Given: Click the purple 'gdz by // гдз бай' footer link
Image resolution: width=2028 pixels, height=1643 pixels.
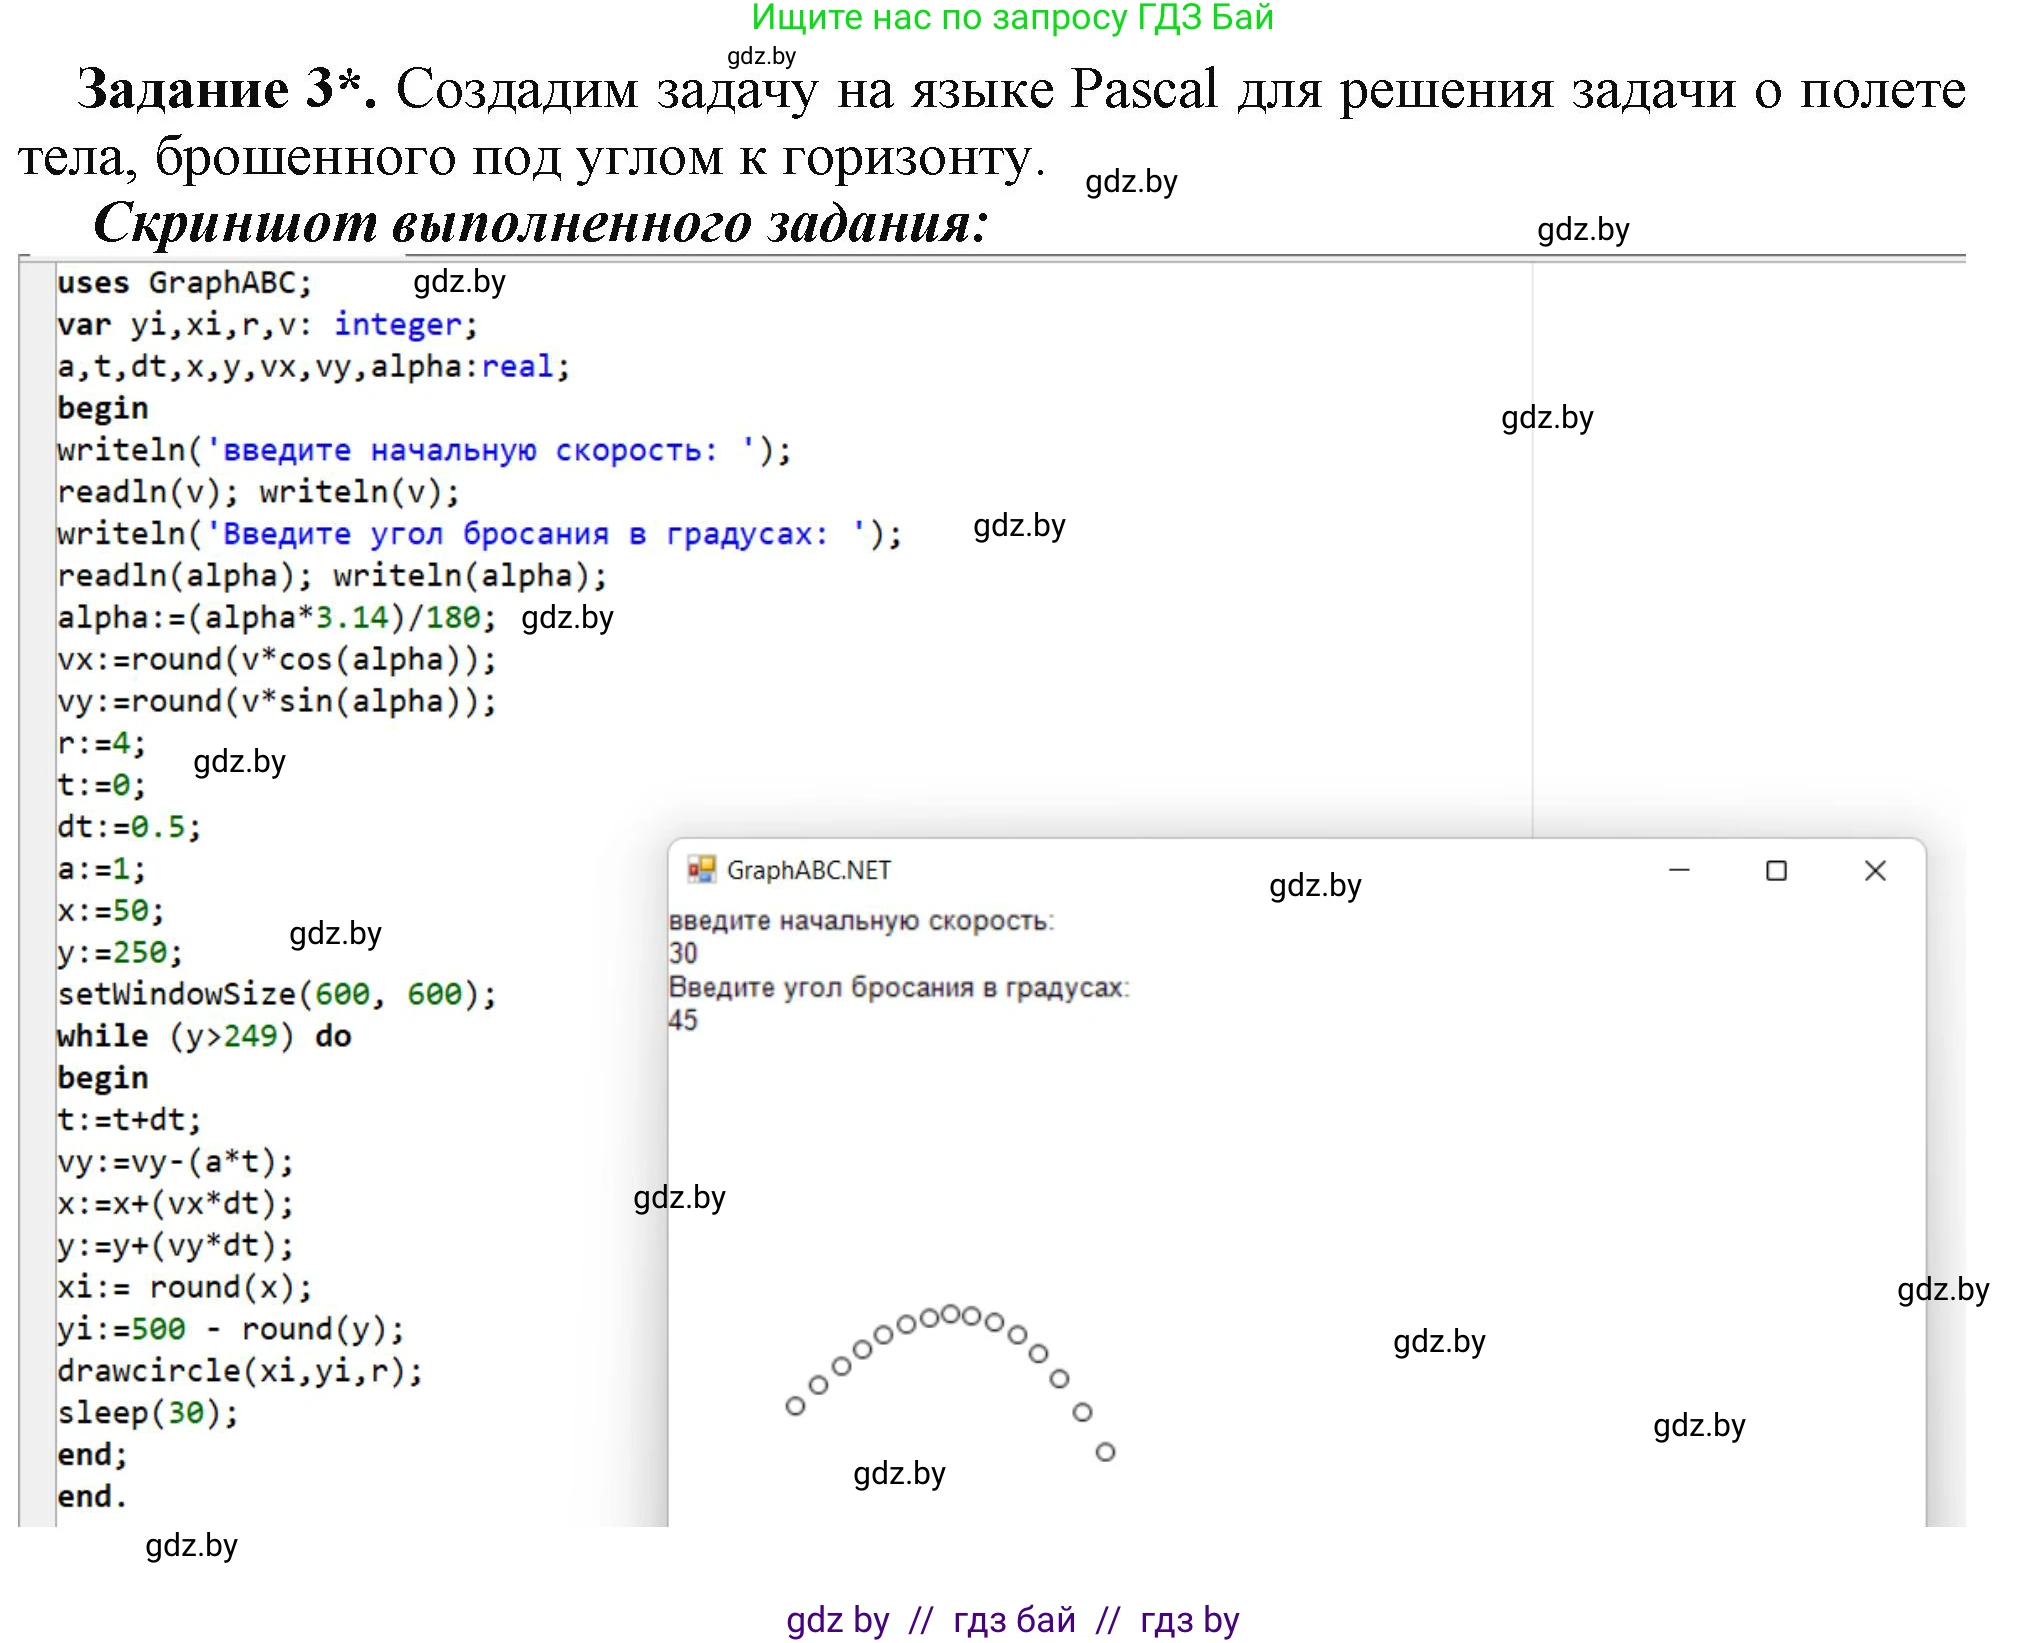Looking at the screenshot, I should 1012,1619.
